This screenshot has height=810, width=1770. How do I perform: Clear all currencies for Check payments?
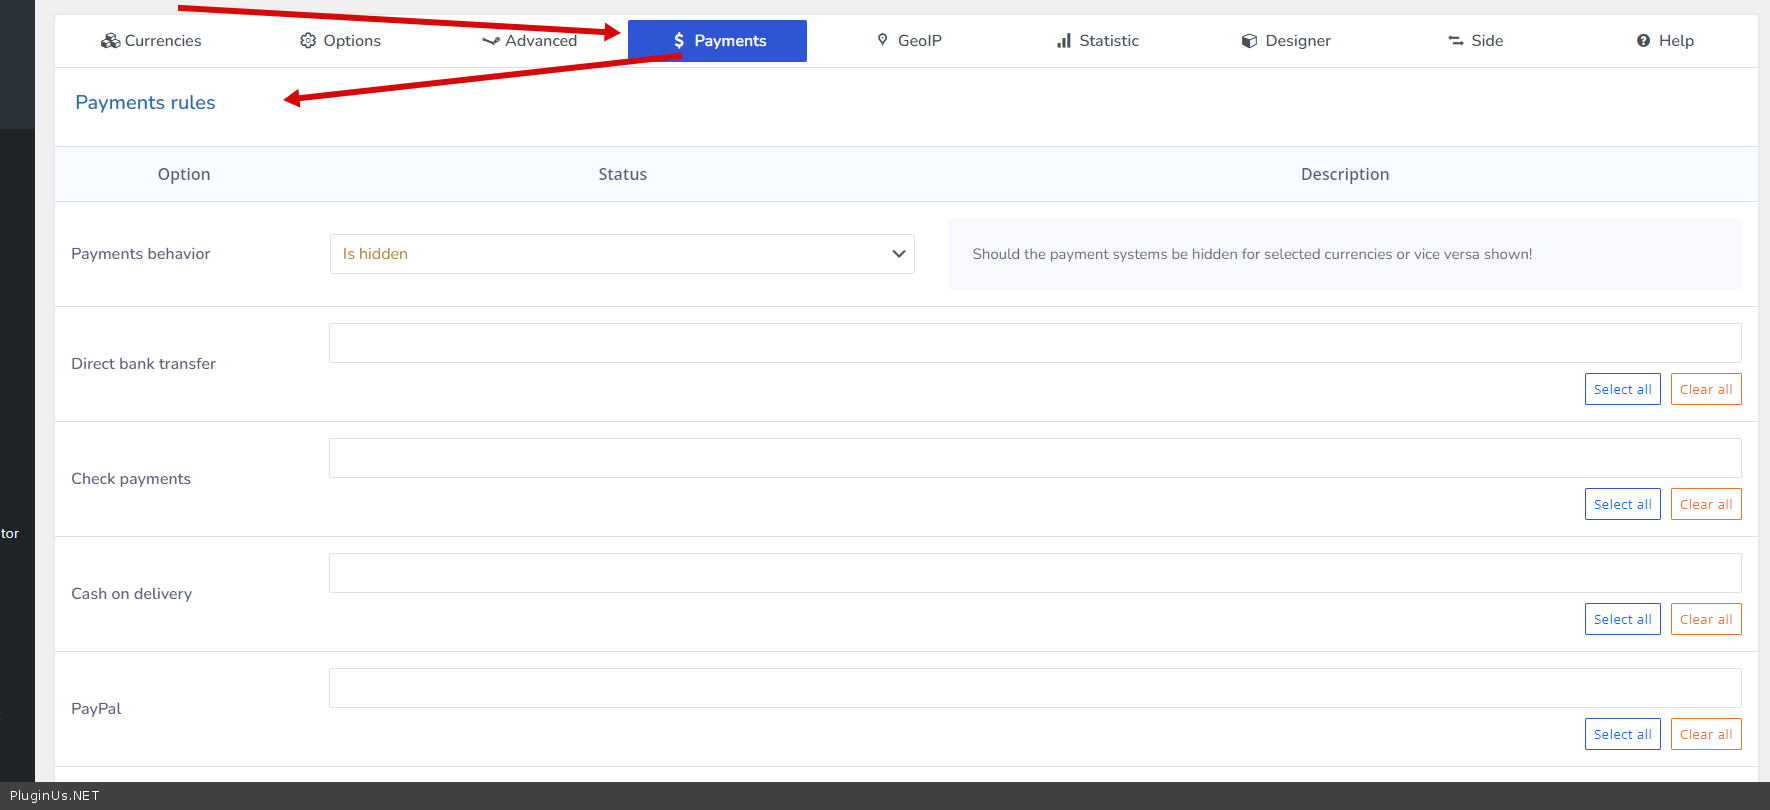click(x=1705, y=504)
